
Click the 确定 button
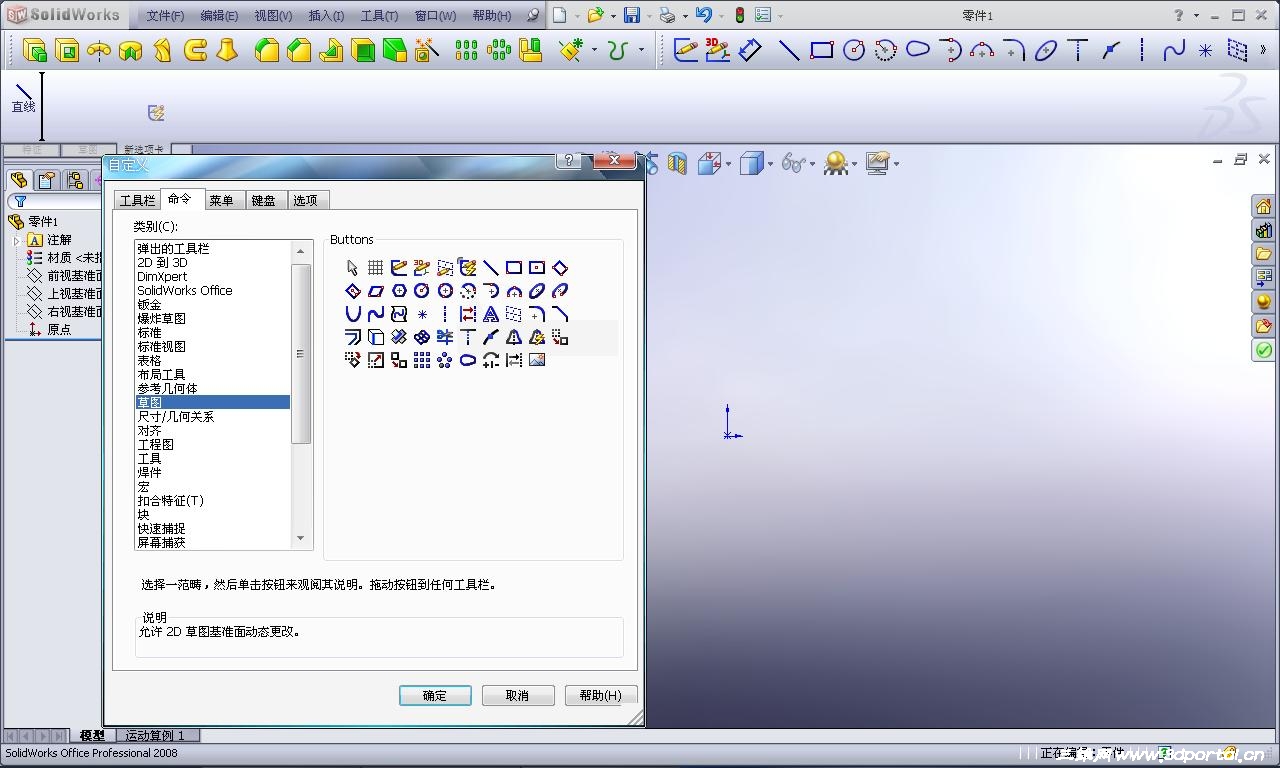(435, 695)
